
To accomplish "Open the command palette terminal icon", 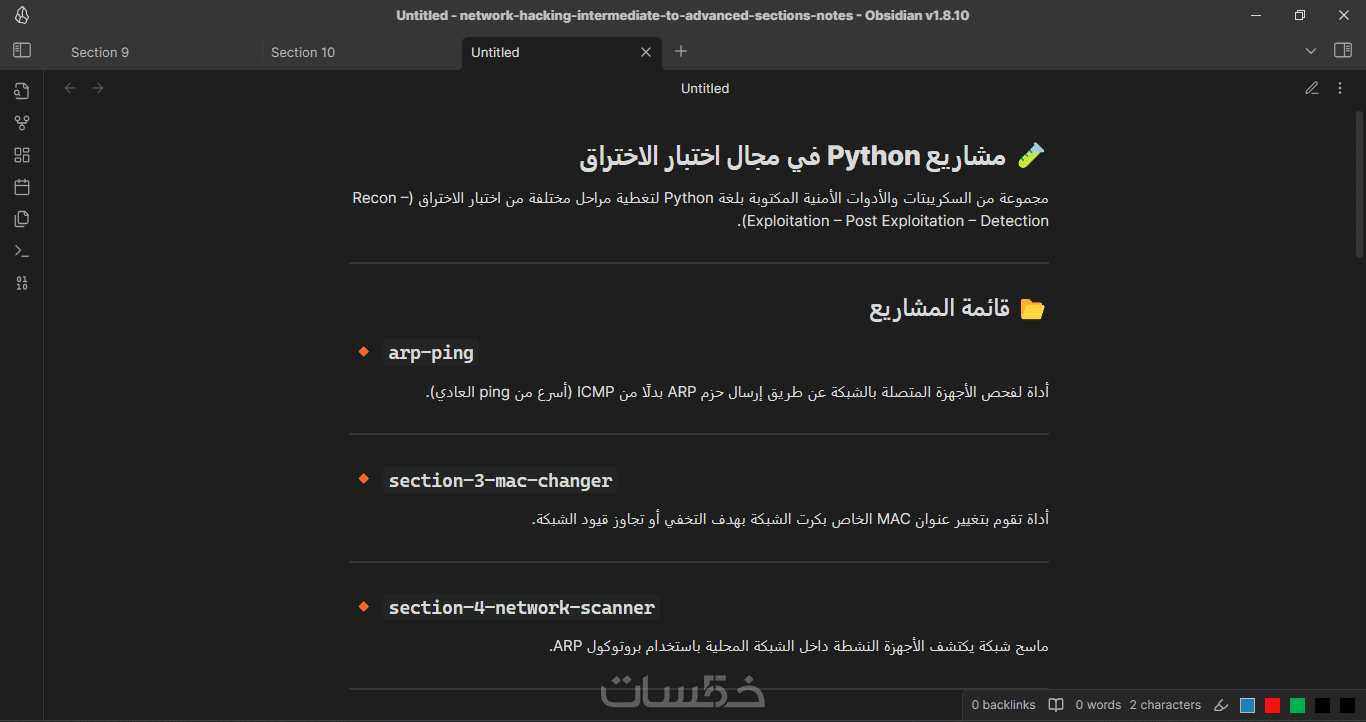I will pyautogui.click(x=22, y=251).
